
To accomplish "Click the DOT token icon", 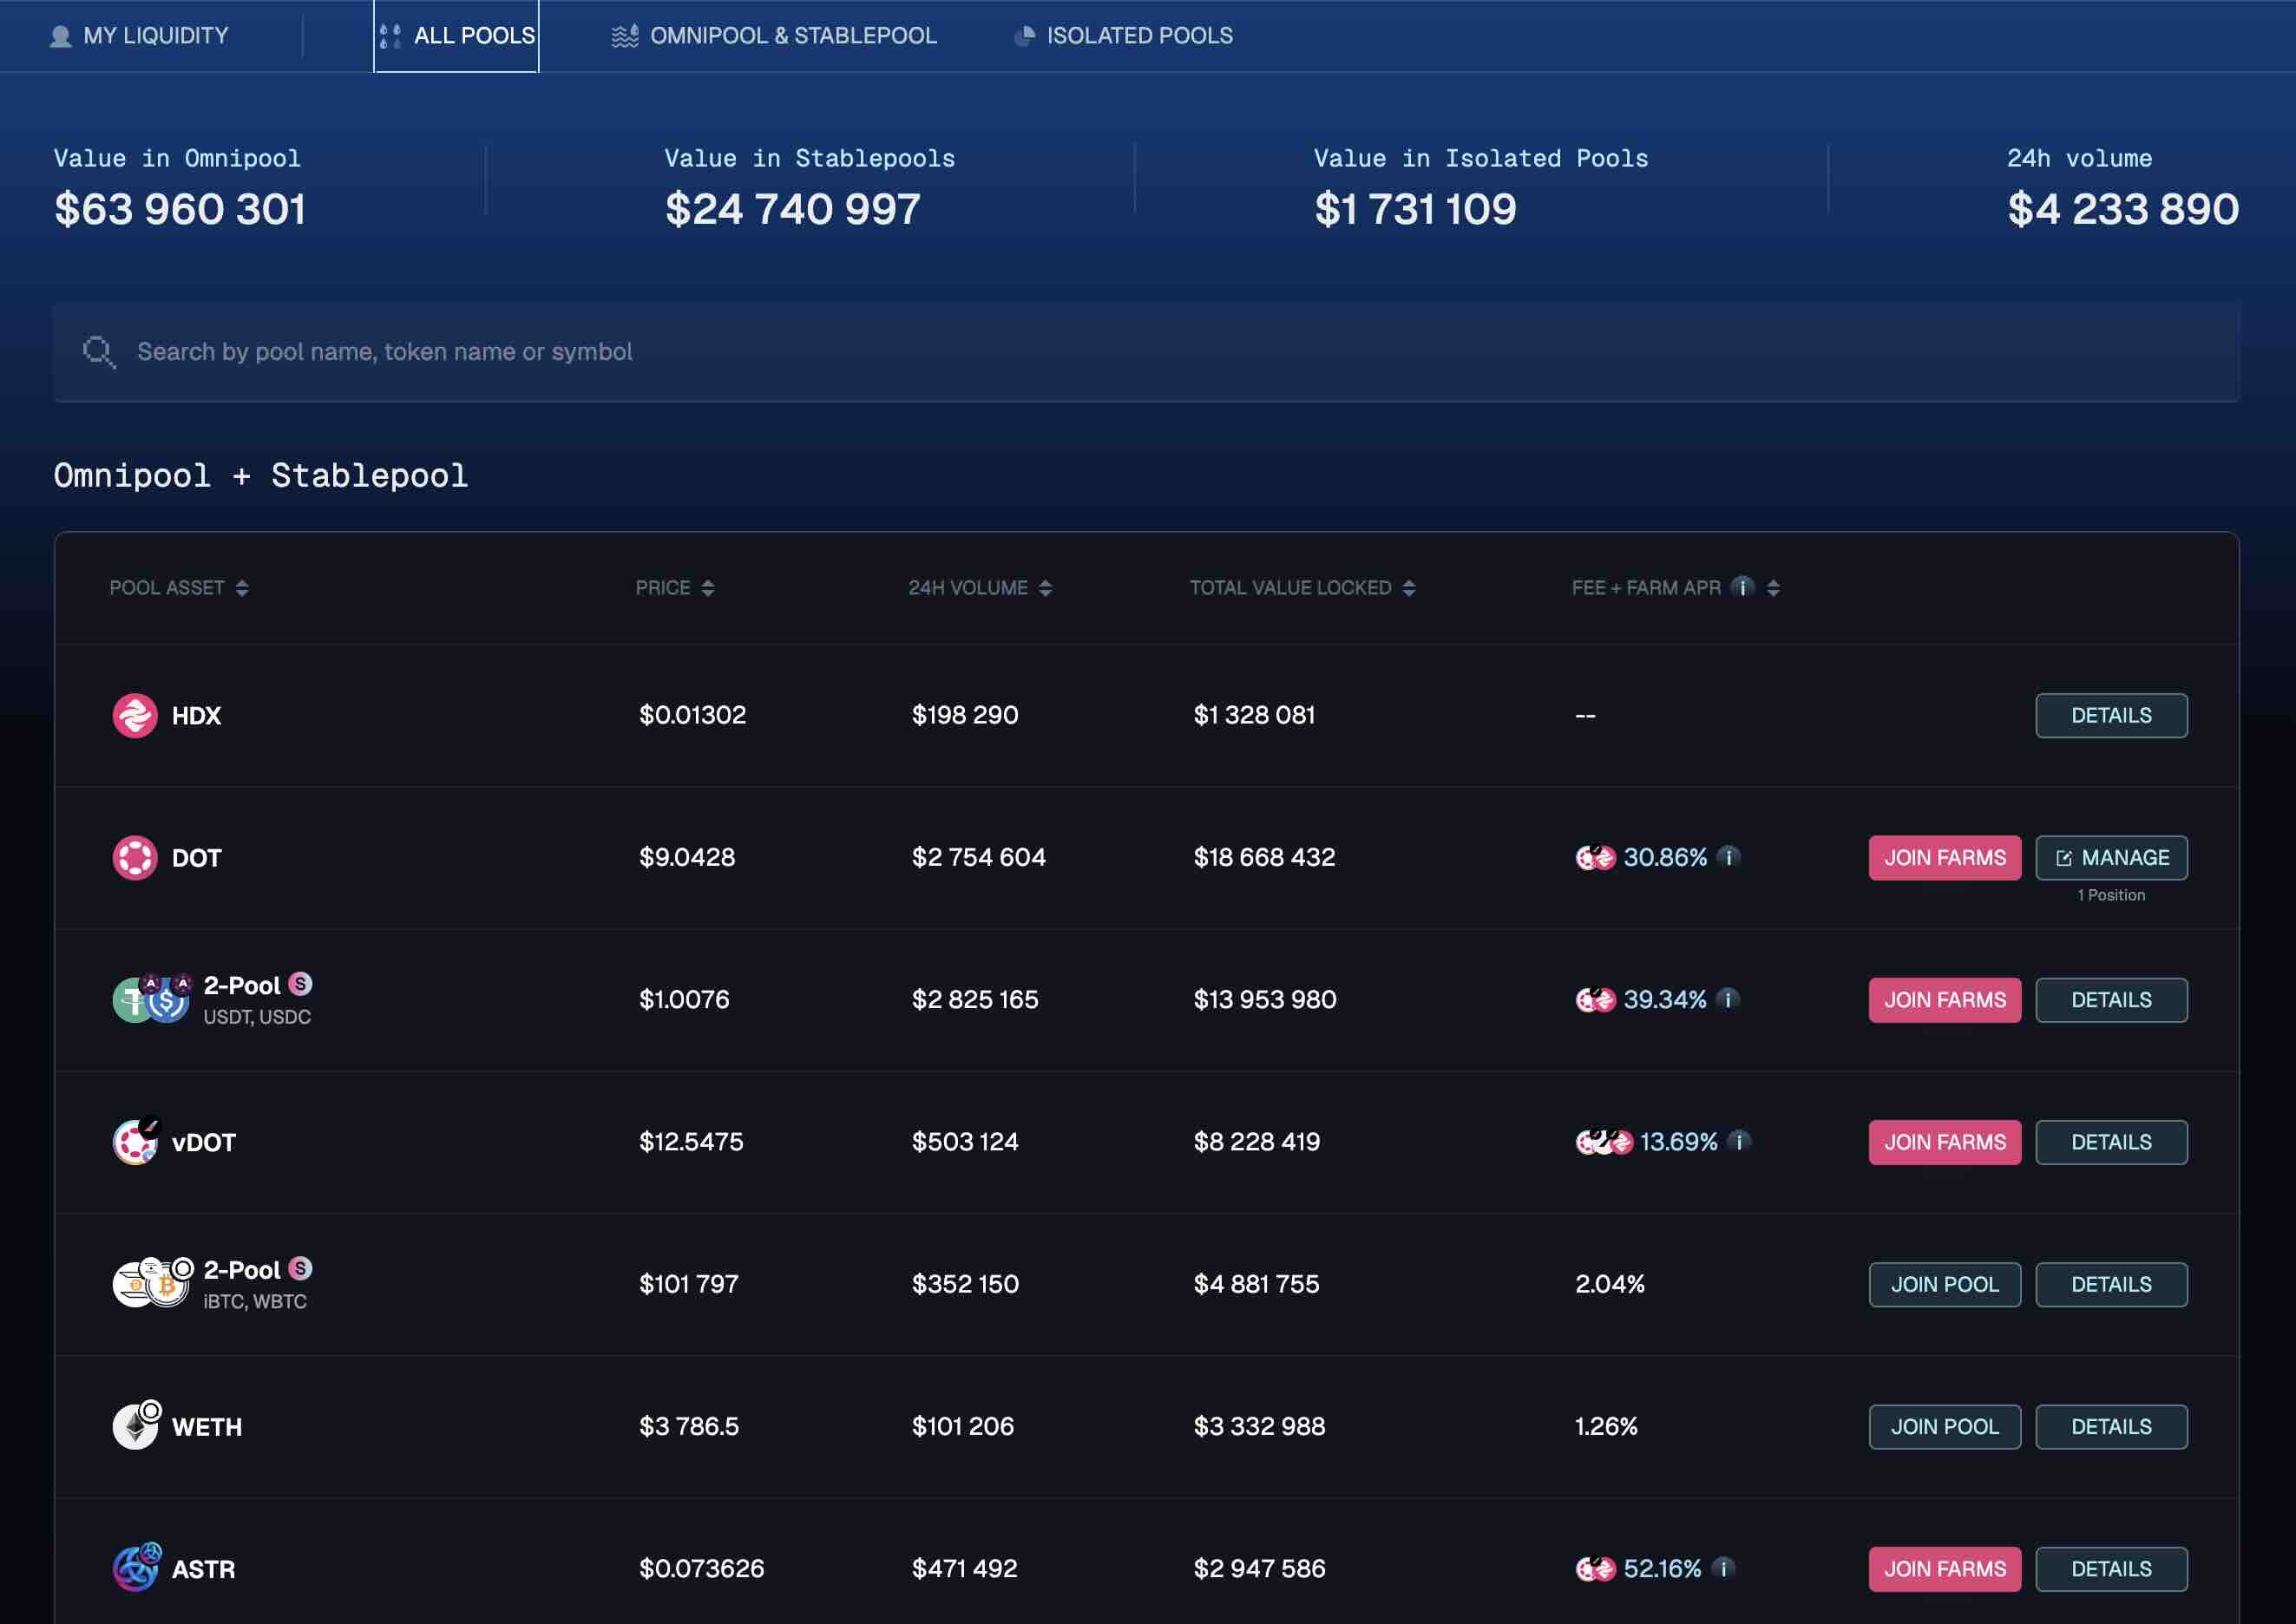I will pyautogui.click(x=135, y=858).
